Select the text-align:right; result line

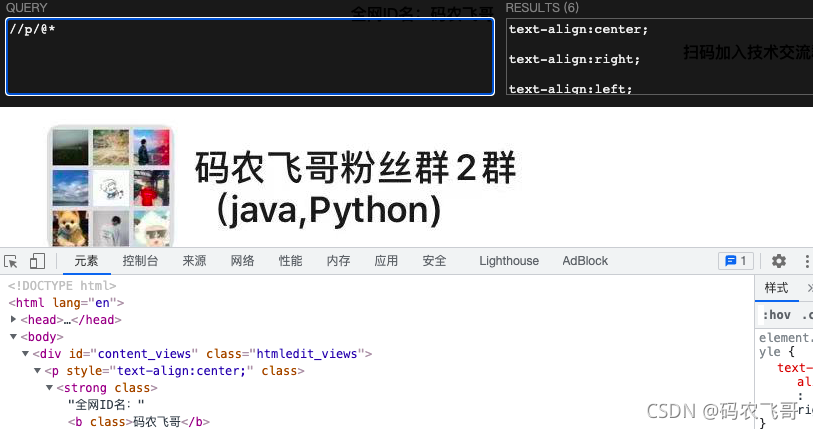574,59
